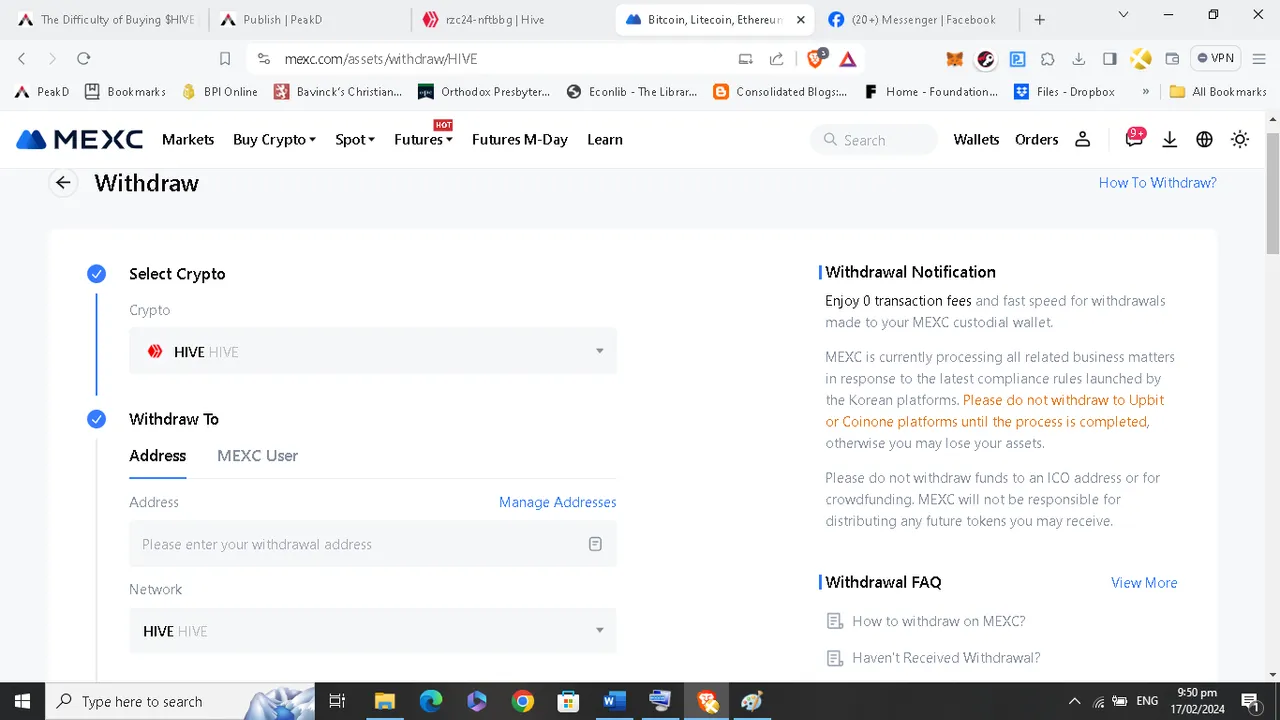Viewport: 1280px width, 720px height.
Task: Toggle the light/dark theme sun icon
Action: click(1240, 140)
